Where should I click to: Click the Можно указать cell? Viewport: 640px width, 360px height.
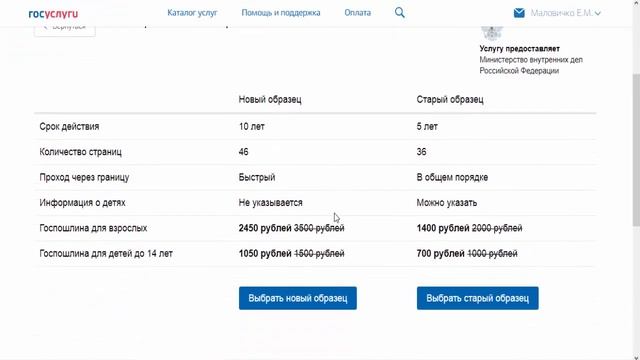click(447, 202)
